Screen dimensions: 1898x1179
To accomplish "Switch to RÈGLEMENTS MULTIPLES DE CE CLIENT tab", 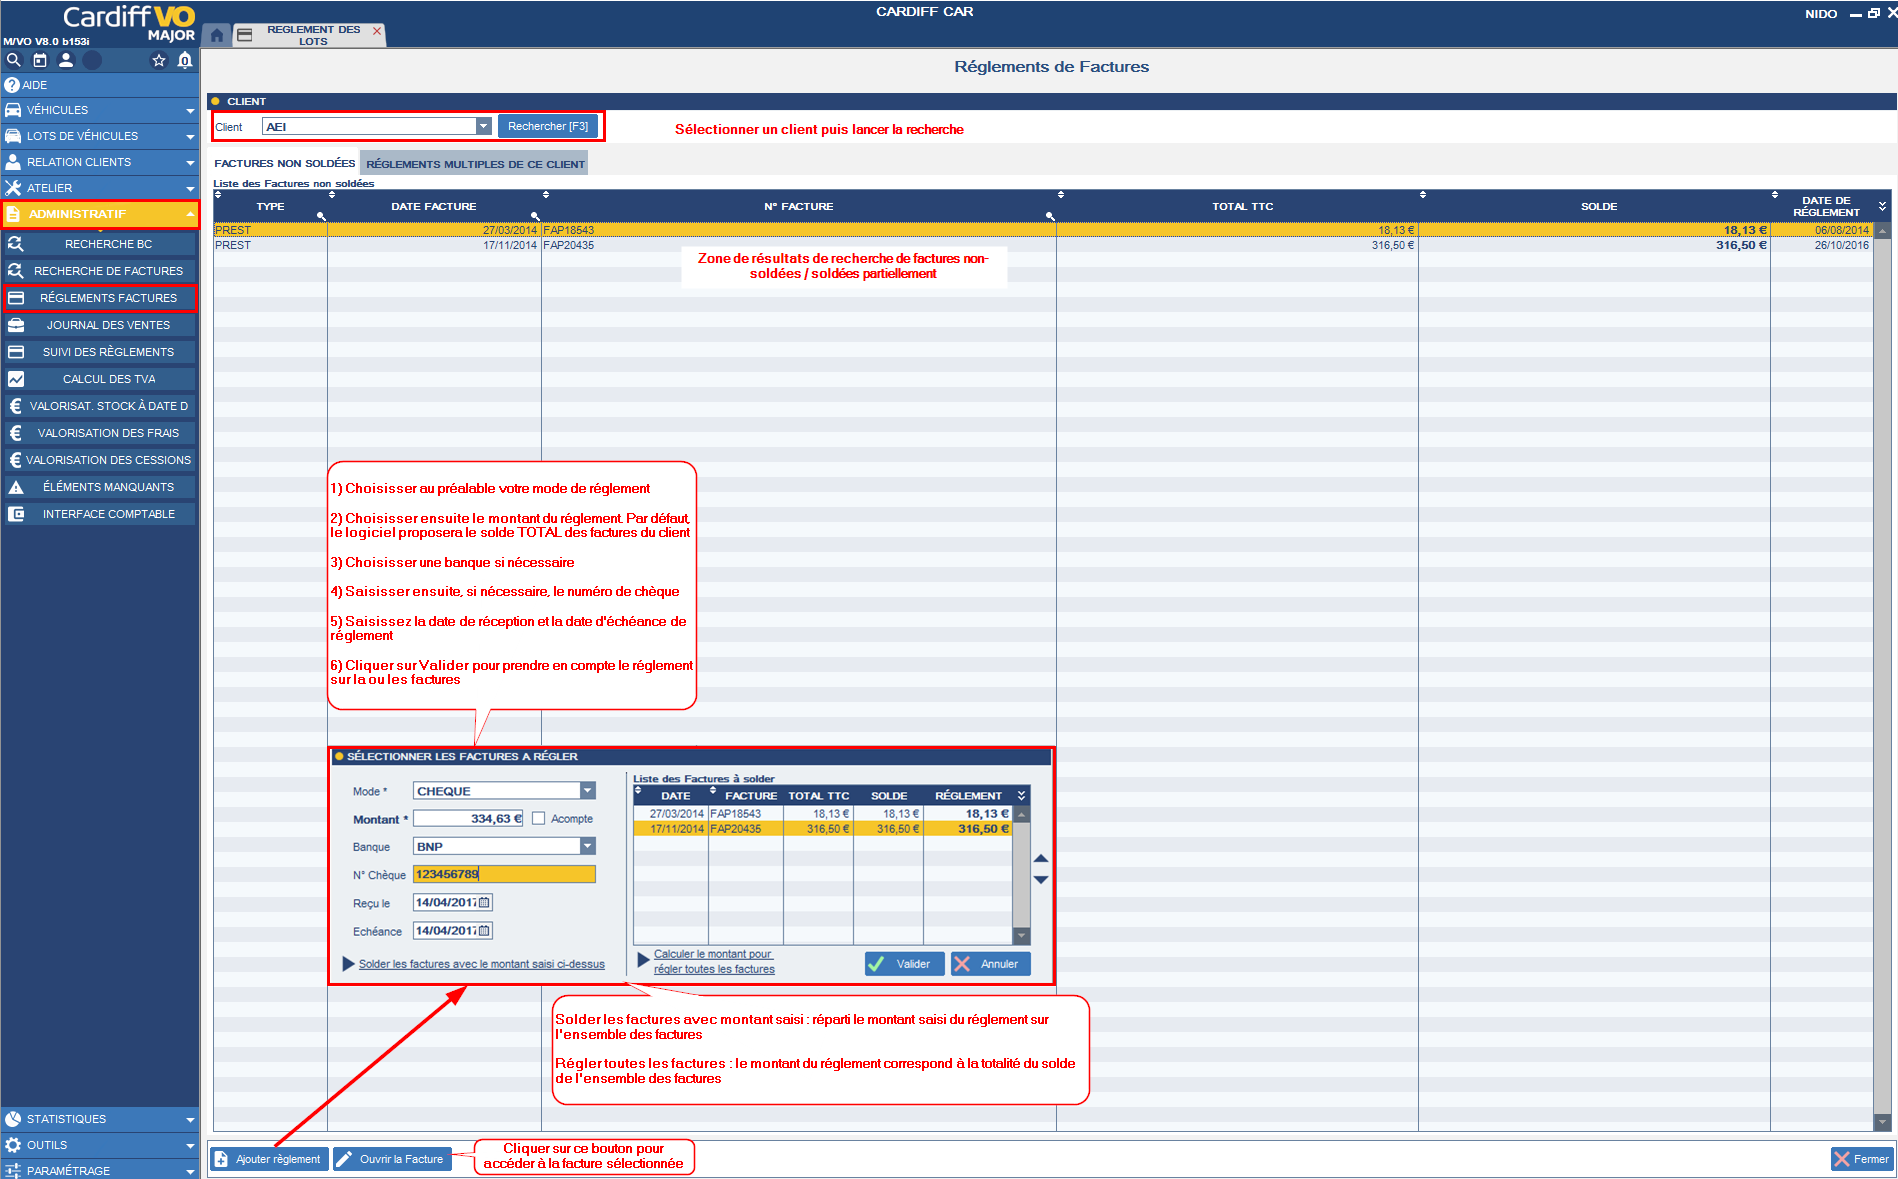I will [x=475, y=164].
